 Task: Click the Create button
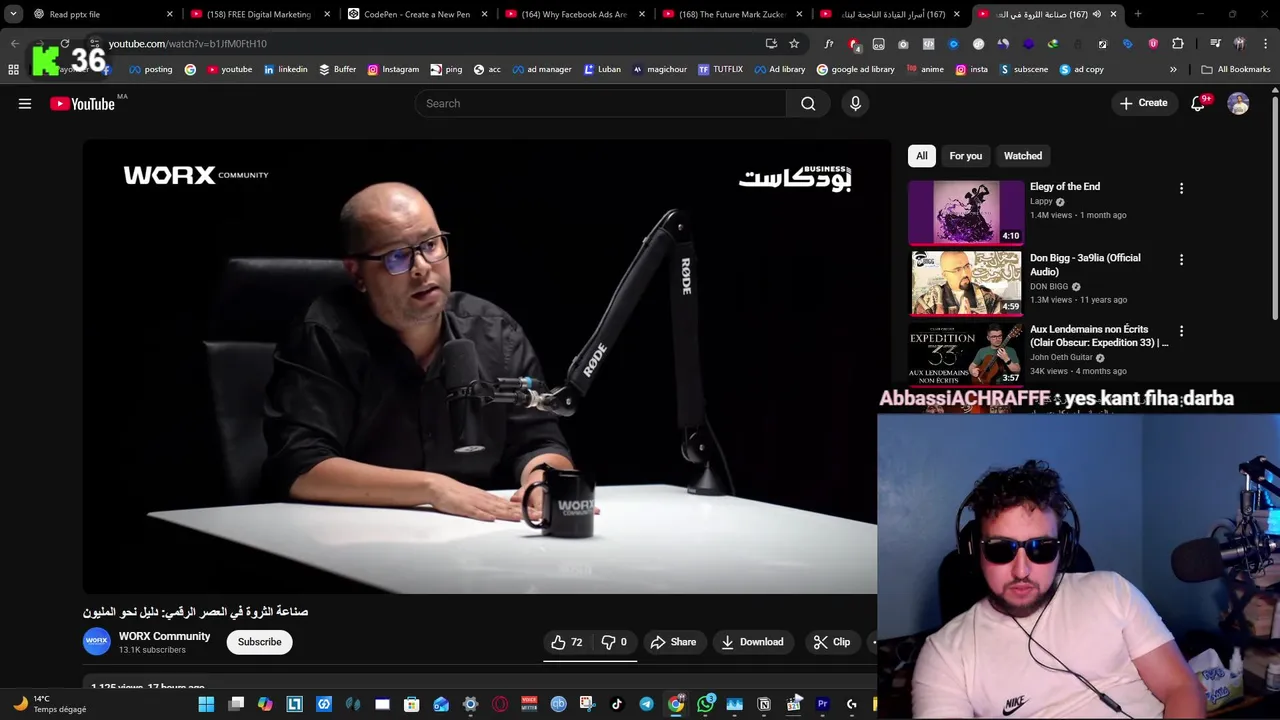click(1143, 103)
